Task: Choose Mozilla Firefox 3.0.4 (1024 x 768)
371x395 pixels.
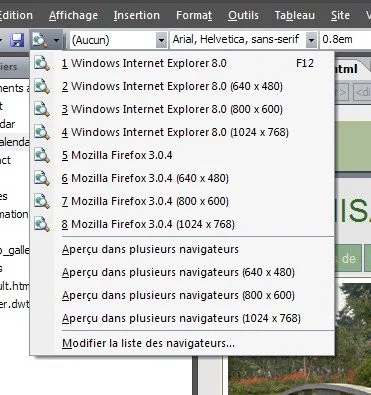Action: [x=182, y=224]
